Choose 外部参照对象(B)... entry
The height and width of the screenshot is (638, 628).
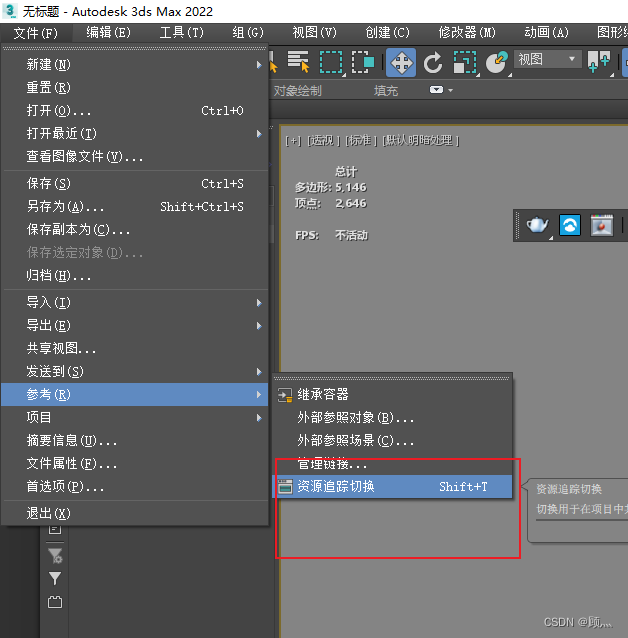[392, 418]
